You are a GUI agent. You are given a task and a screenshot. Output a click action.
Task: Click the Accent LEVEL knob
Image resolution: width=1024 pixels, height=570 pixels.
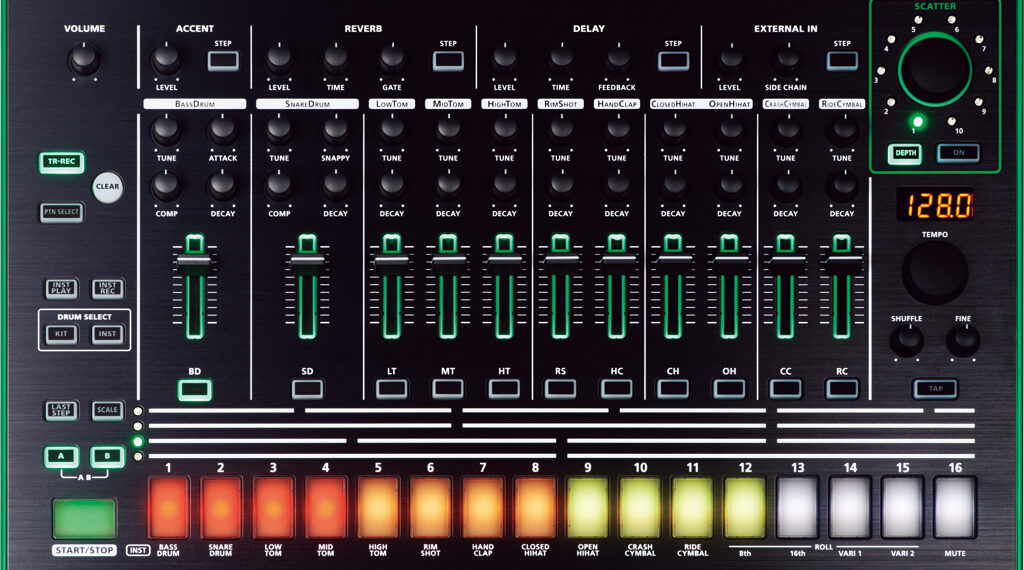tap(167, 60)
